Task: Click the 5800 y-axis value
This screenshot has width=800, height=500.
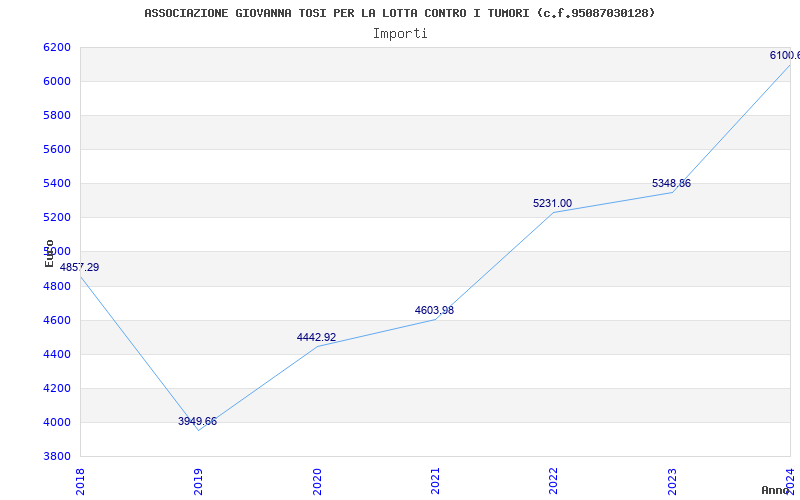Action: click(x=57, y=115)
